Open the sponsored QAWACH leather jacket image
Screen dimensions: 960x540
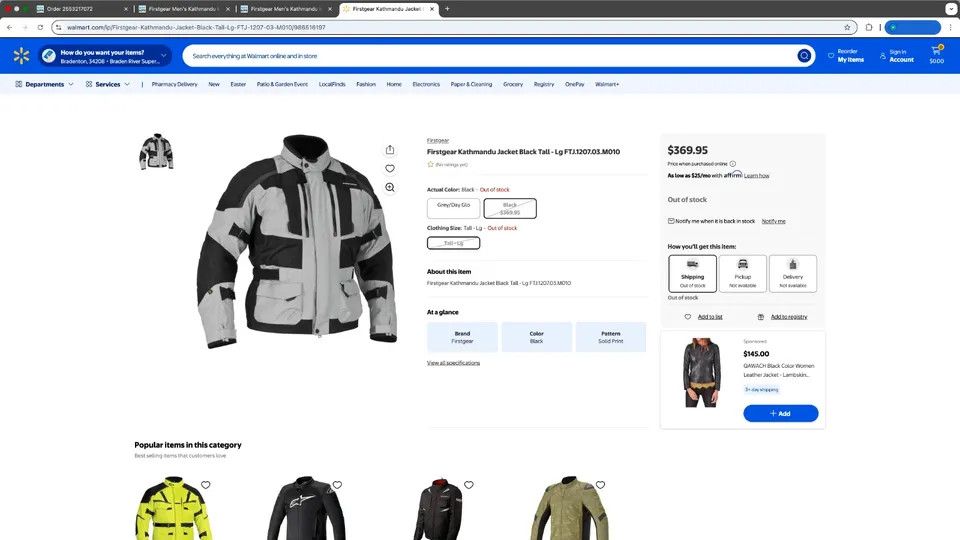point(702,372)
